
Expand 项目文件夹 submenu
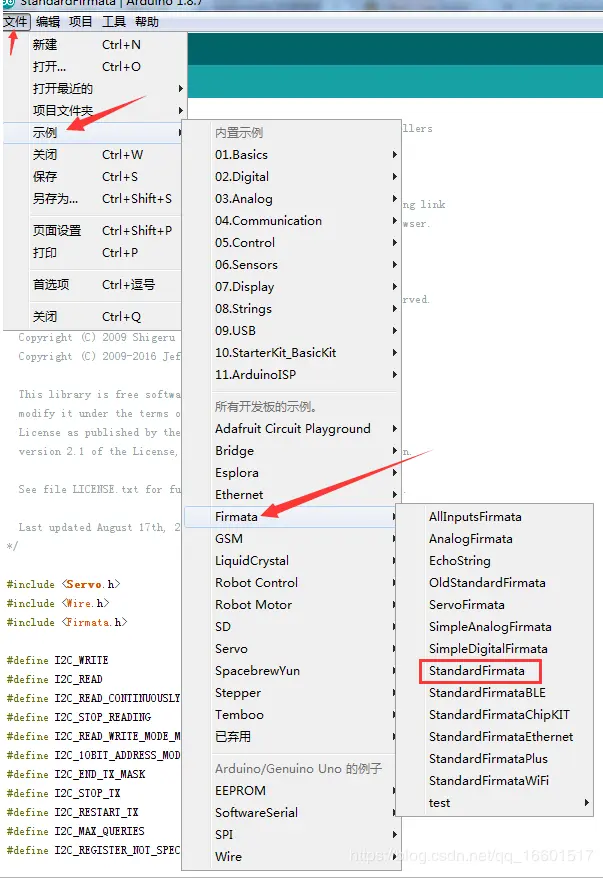point(94,111)
